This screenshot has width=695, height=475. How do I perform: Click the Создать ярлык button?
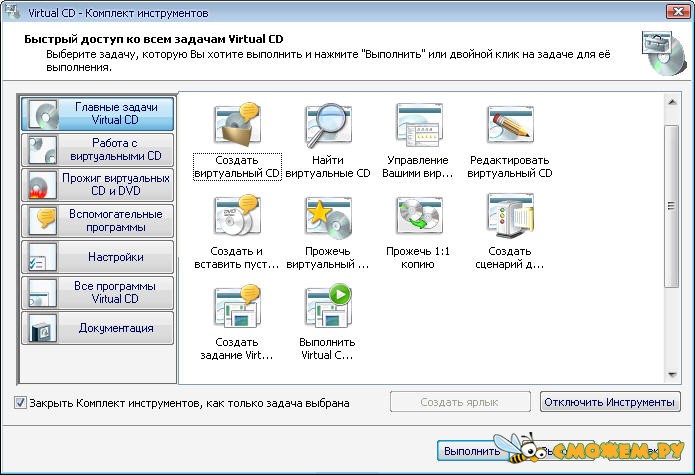coord(460,402)
